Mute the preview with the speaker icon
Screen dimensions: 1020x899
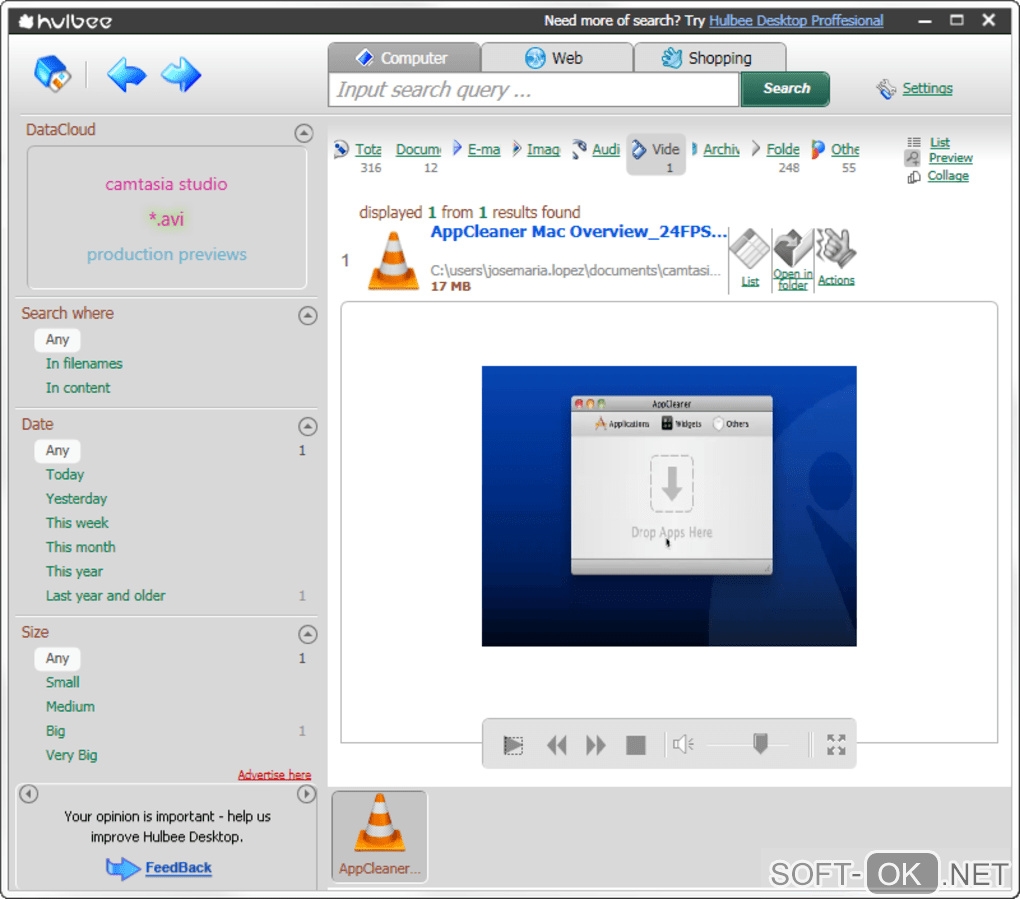(x=683, y=744)
